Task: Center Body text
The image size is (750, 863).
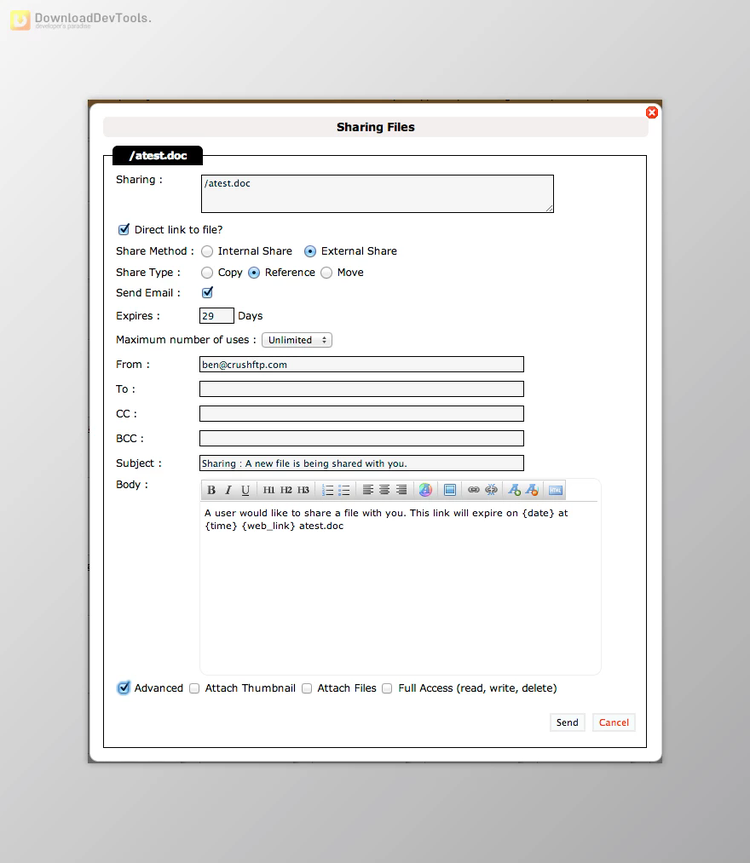Action: coord(385,490)
